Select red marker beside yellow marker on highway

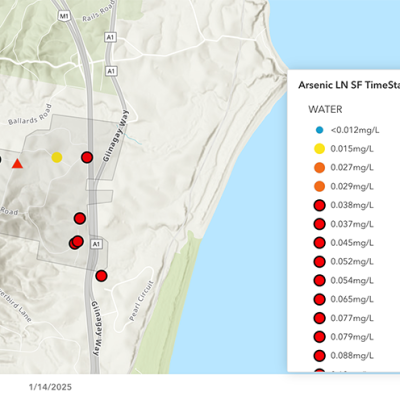pyautogui.click(x=87, y=157)
